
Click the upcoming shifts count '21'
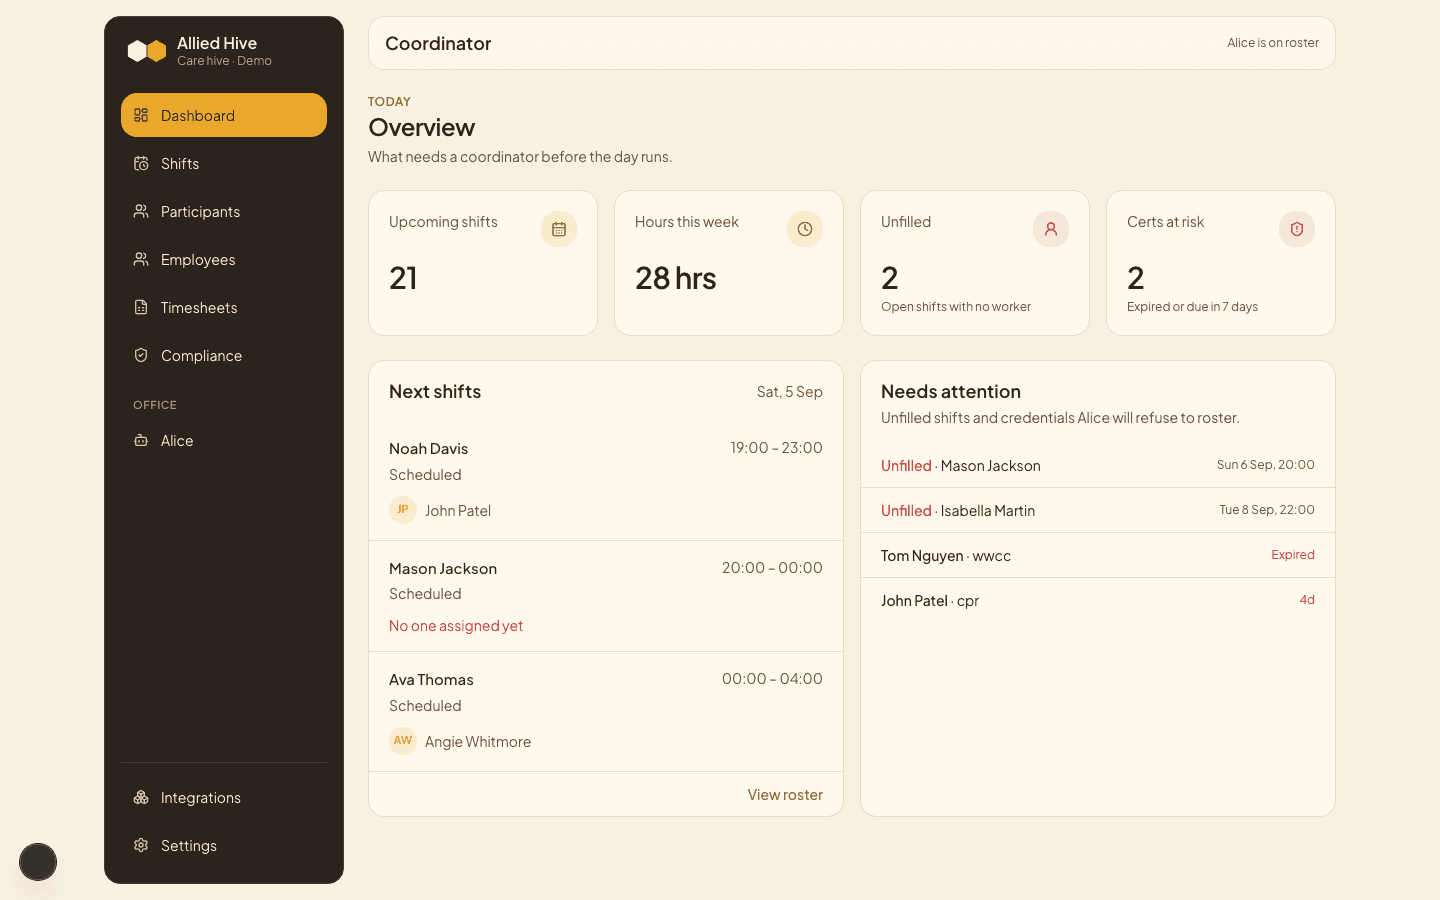click(403, 278)
